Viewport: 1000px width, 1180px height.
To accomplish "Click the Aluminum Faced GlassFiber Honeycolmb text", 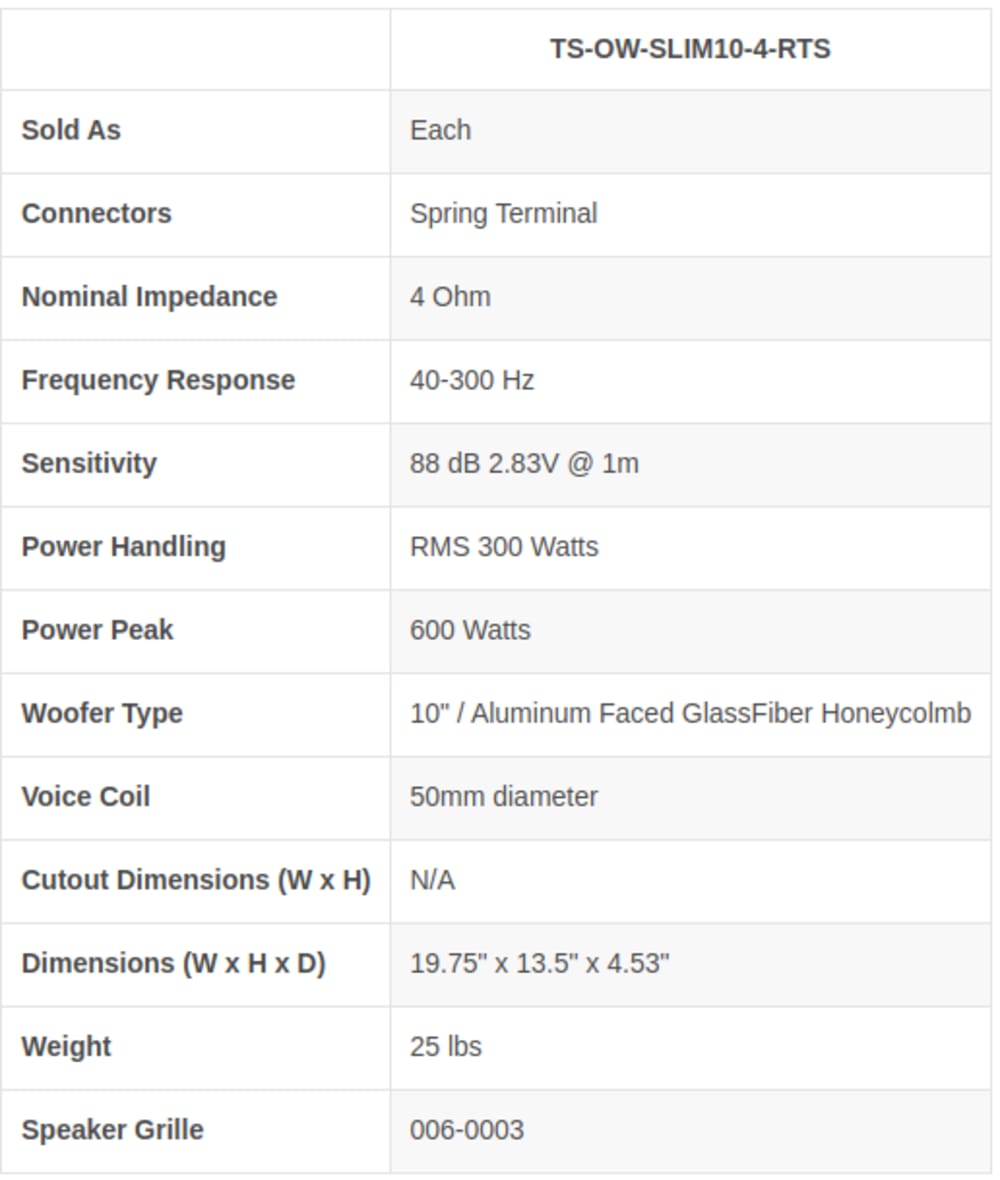I will pos(721,713).
